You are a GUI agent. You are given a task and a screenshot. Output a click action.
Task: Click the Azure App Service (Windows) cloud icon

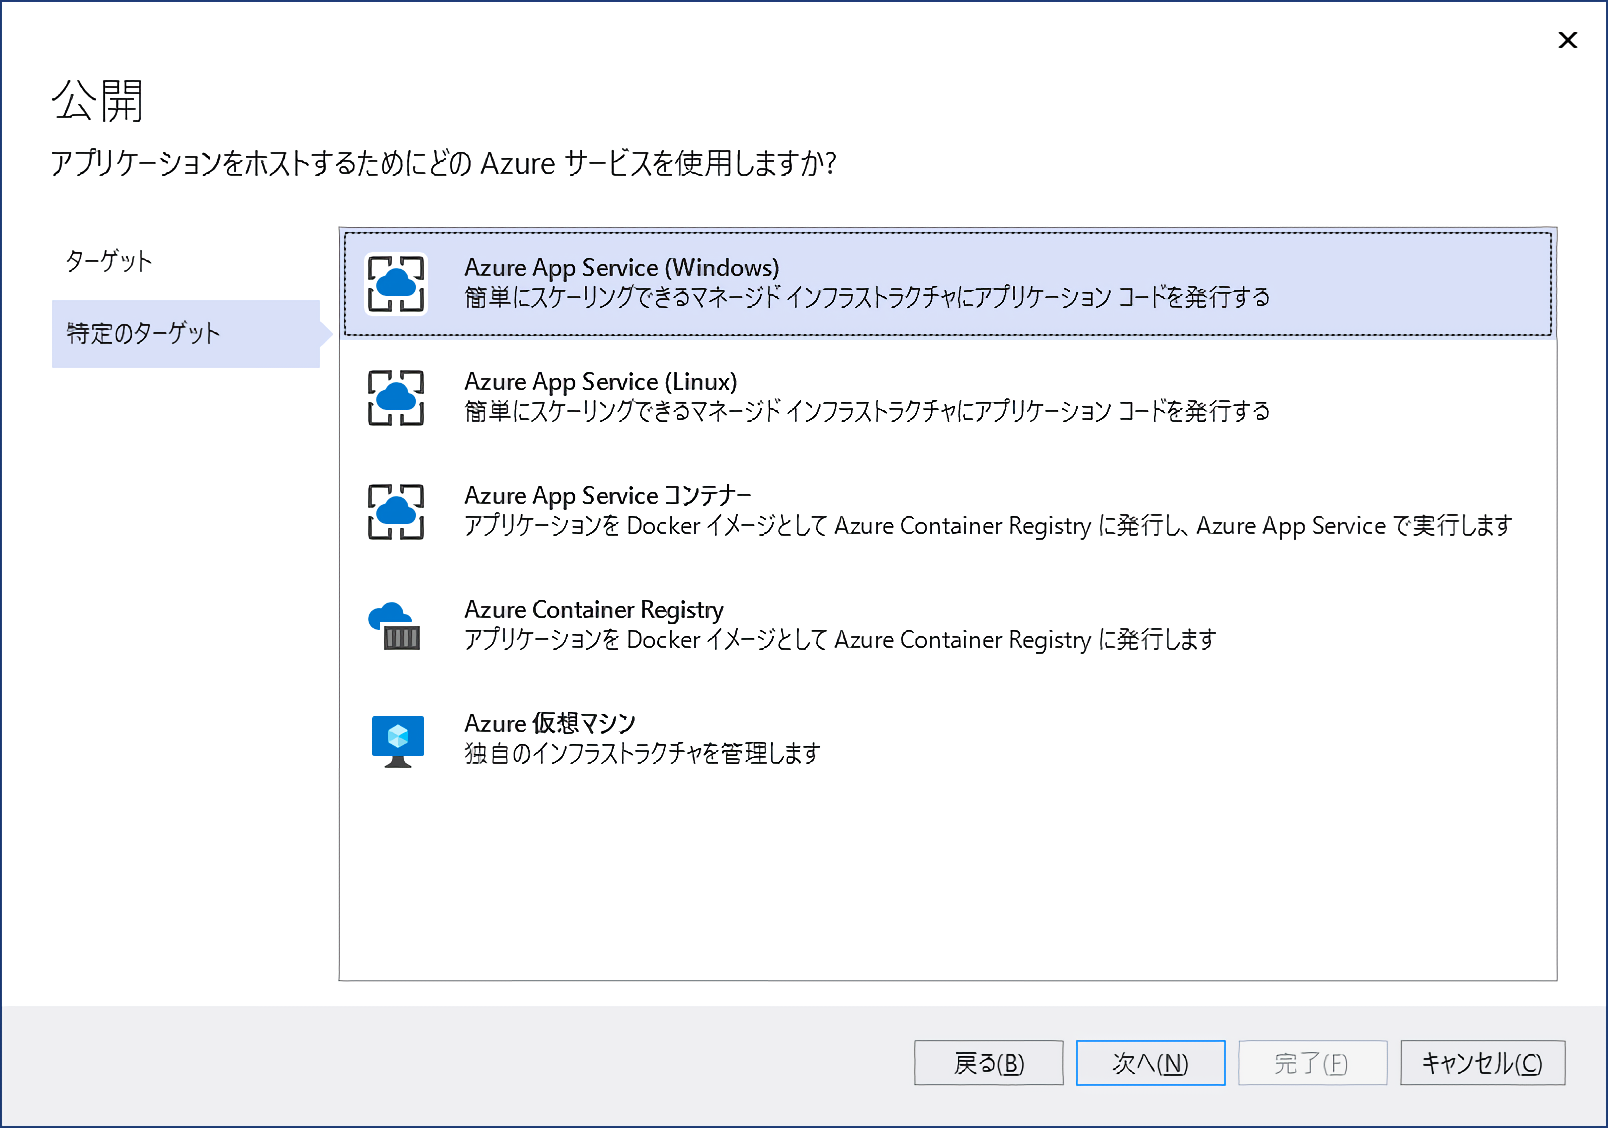click(x=396, y=284)
